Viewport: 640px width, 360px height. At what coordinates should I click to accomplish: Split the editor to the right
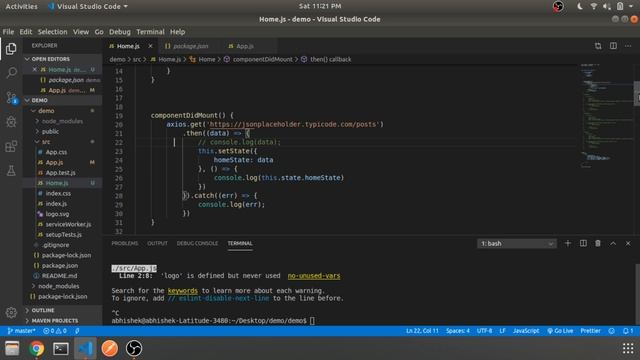pyautogui.click(x=613, y=46)
